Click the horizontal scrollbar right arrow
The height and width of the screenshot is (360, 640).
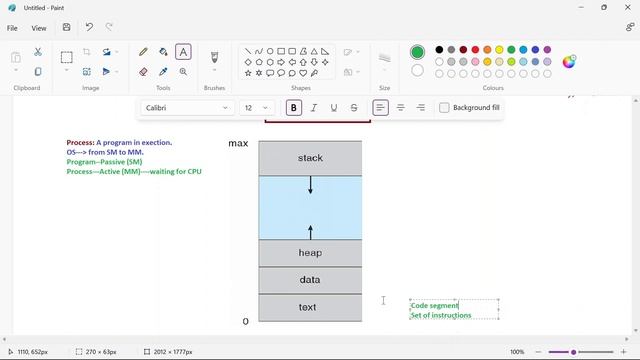coord(627,339)
